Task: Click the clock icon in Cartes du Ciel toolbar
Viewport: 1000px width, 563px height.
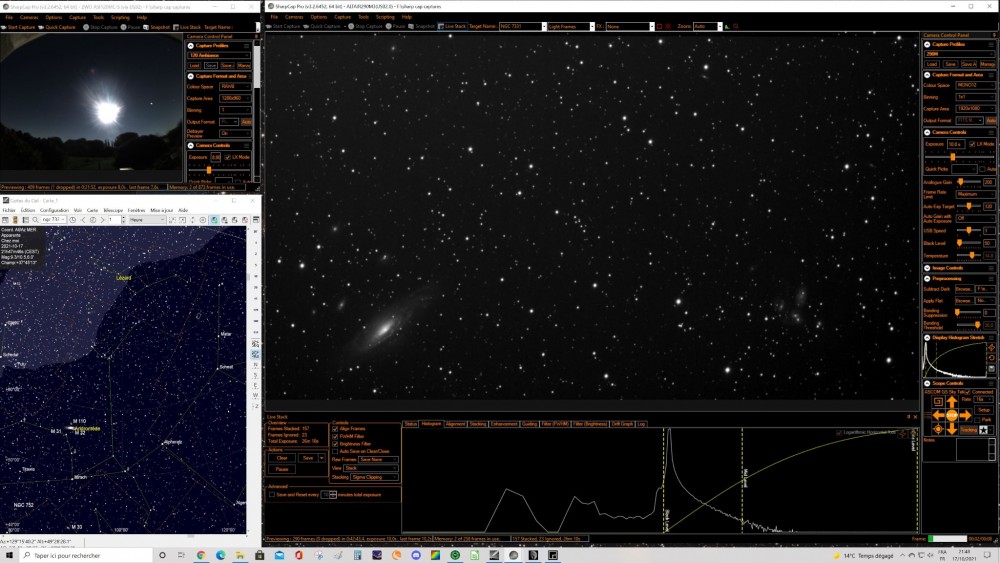Action: (x=73, y=220)
